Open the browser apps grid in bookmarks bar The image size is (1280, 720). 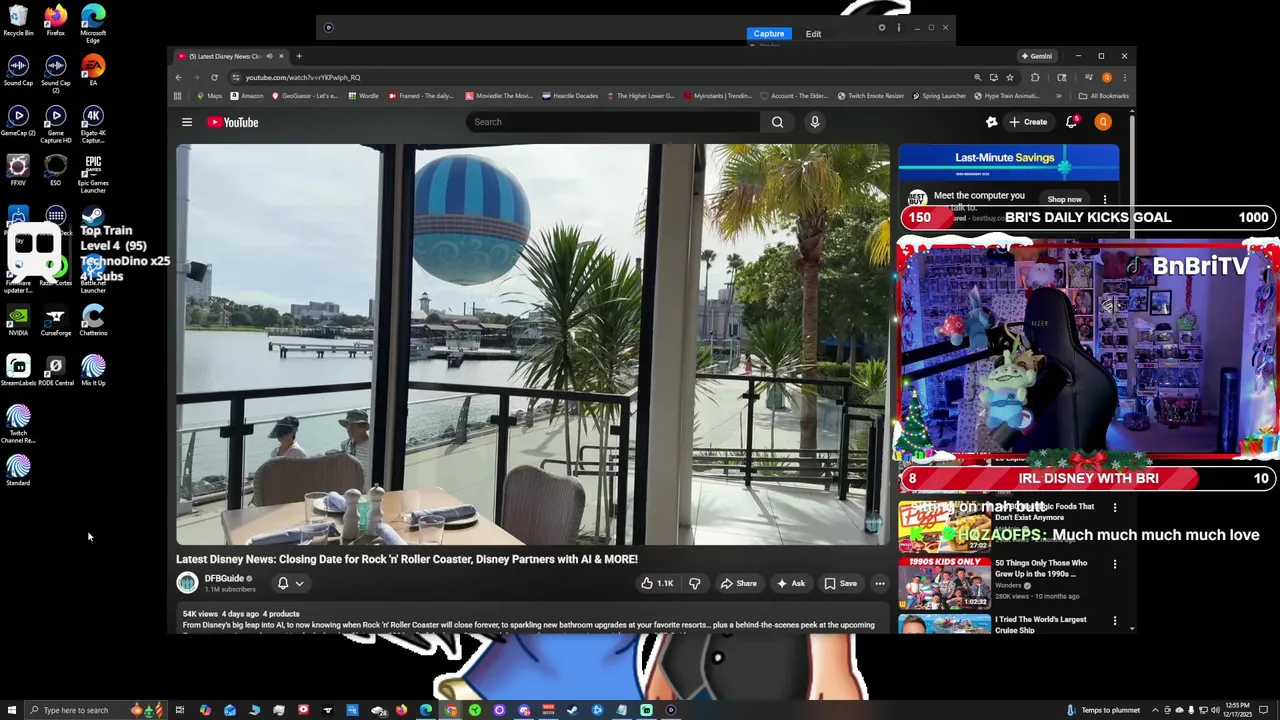click(177, 96)
